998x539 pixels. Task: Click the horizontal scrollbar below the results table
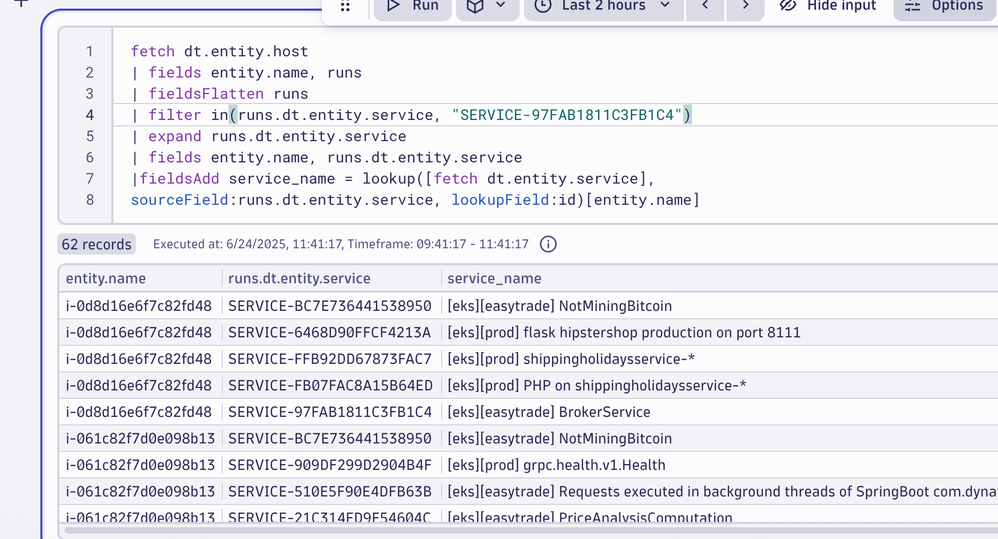pyautogui.click(x=500, y=531)
